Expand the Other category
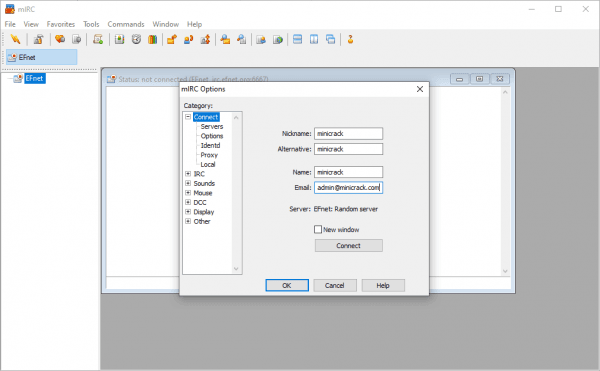Screen dimensions: 600x371 pyautogui.click(x=188, y=221)
